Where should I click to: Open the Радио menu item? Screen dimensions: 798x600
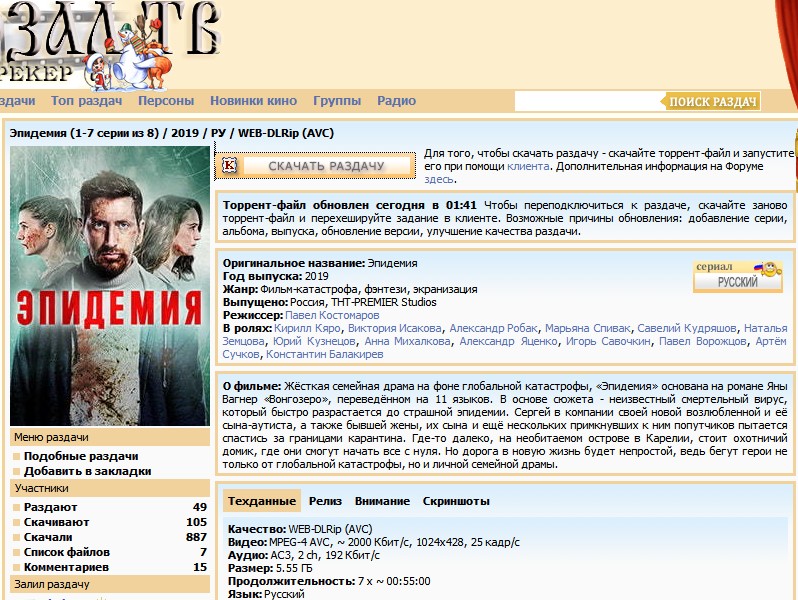tap(397, 101)
